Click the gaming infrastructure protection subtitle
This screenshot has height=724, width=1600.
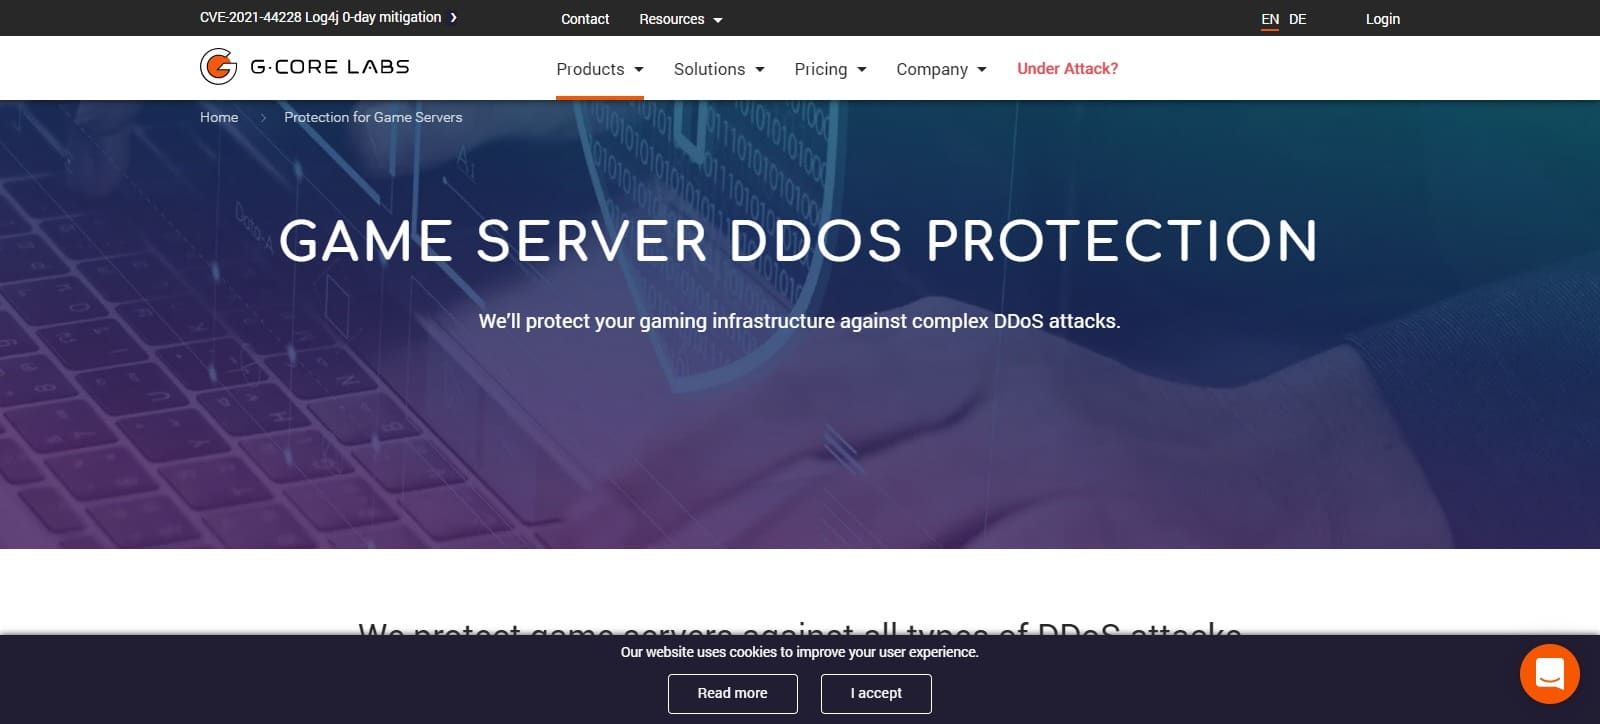point(799,321)
